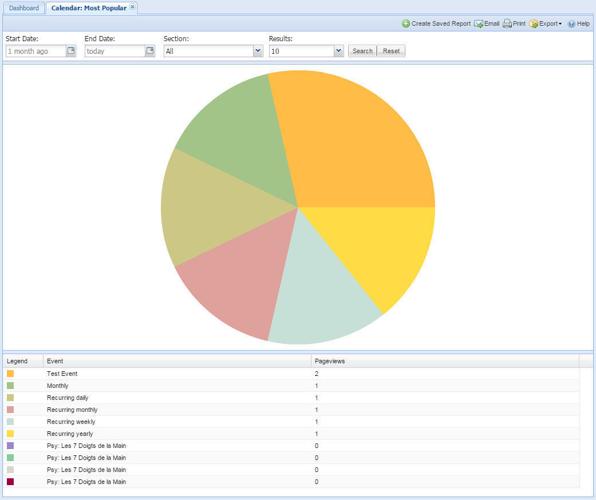596x500 pixels.
Task: Focus the Start Date input field
Action: pyautogui.click(x=36, y=51)
